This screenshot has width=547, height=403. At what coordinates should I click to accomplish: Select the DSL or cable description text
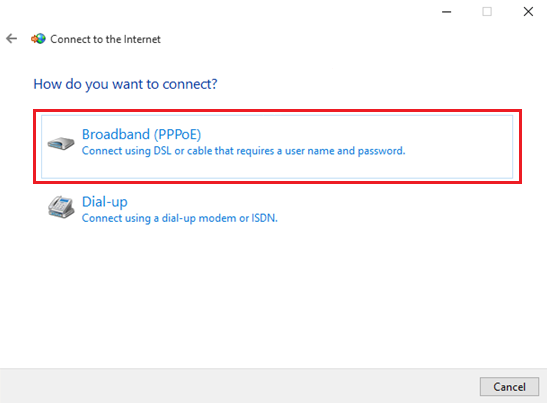(243, 151)
